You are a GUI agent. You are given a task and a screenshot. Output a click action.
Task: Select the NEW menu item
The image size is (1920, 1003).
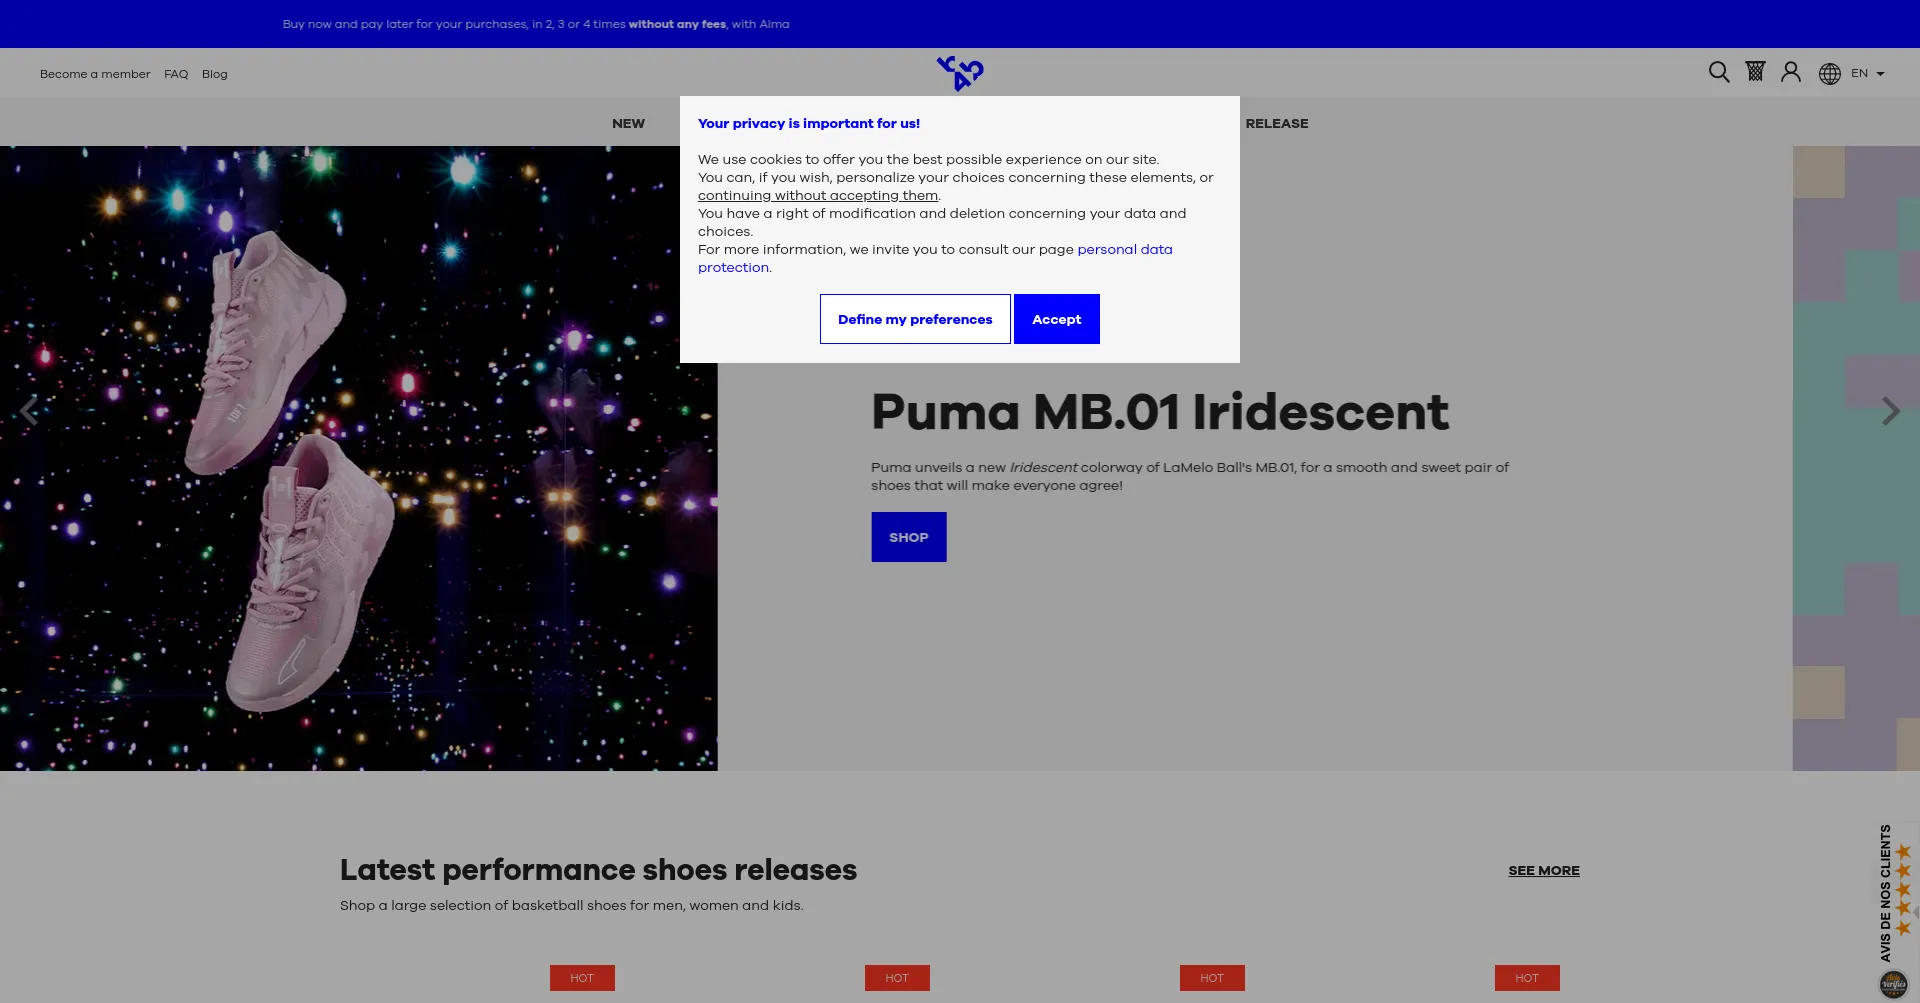click(x=628, y=123)
